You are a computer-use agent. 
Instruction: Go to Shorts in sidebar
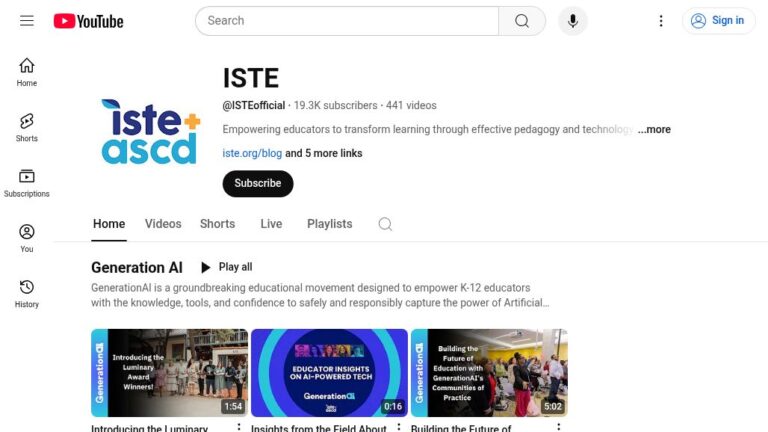(27, 127)
